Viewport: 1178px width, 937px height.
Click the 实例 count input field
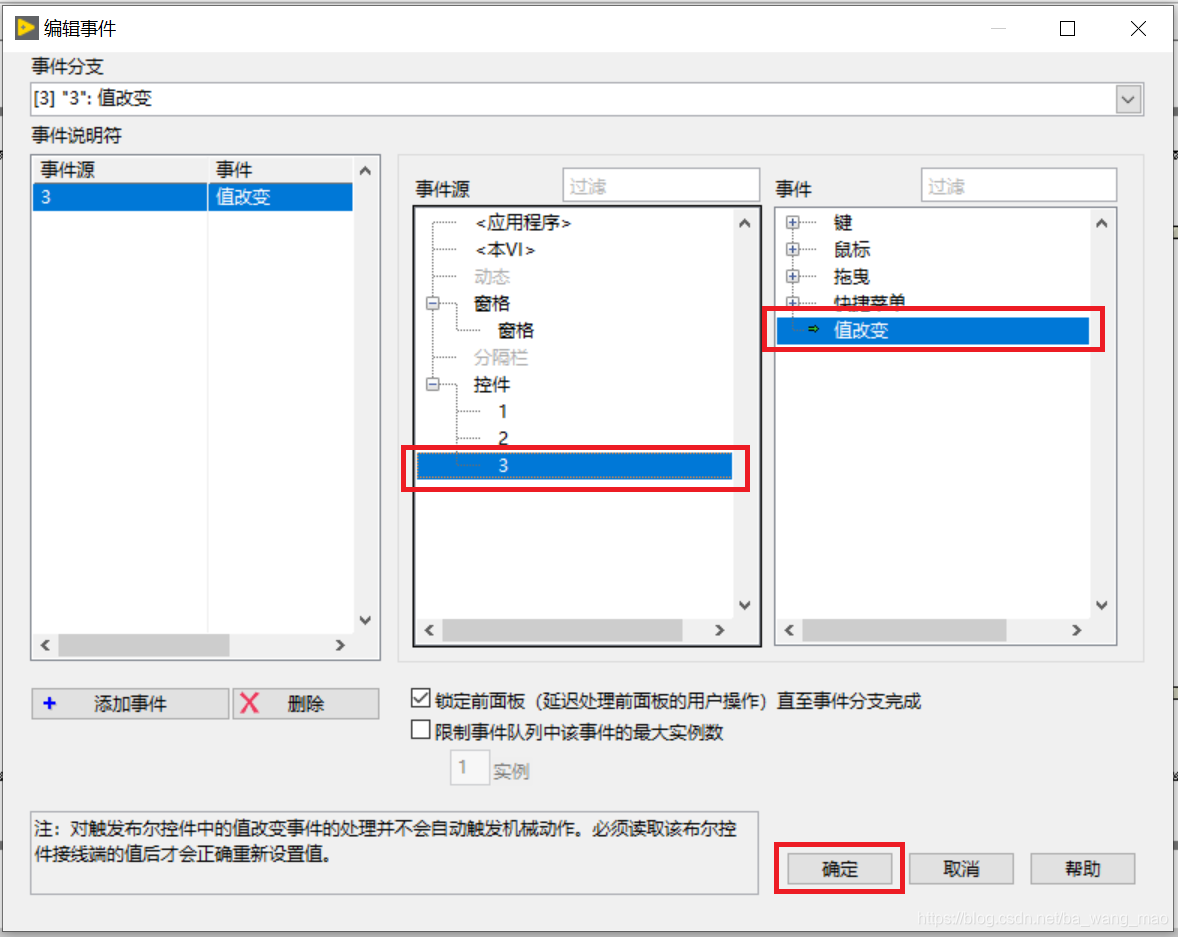[x=470, y=768]
